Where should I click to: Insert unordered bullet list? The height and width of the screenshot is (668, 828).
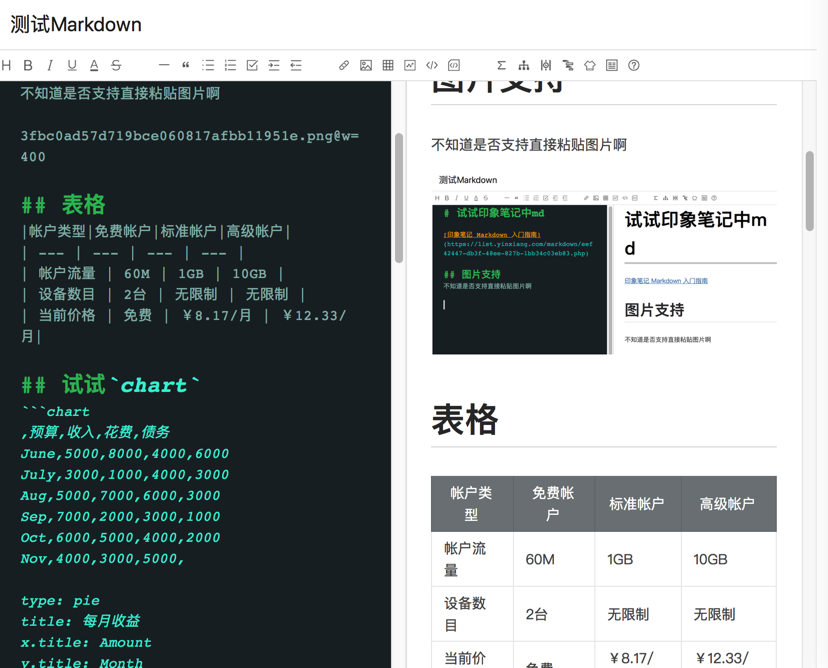tap(208, 65)
